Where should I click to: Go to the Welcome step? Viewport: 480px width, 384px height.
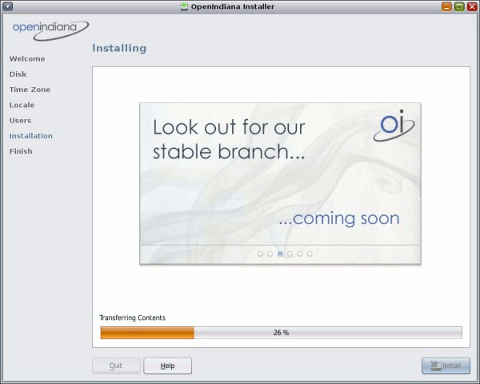(27, 59)
